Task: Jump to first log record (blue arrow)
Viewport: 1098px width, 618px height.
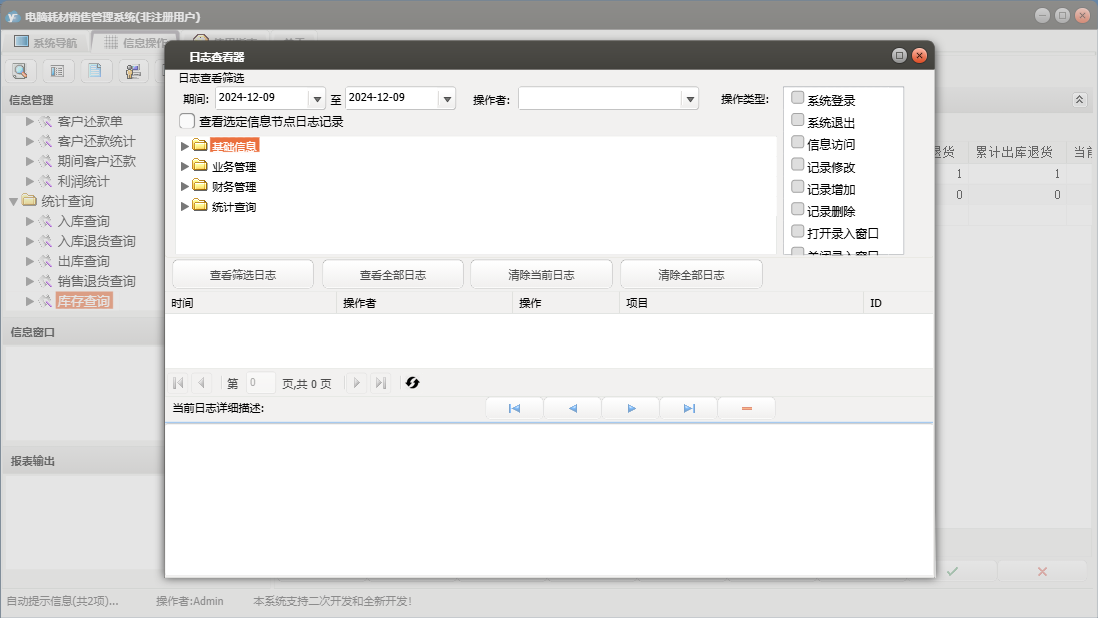Action: [514, 408]
